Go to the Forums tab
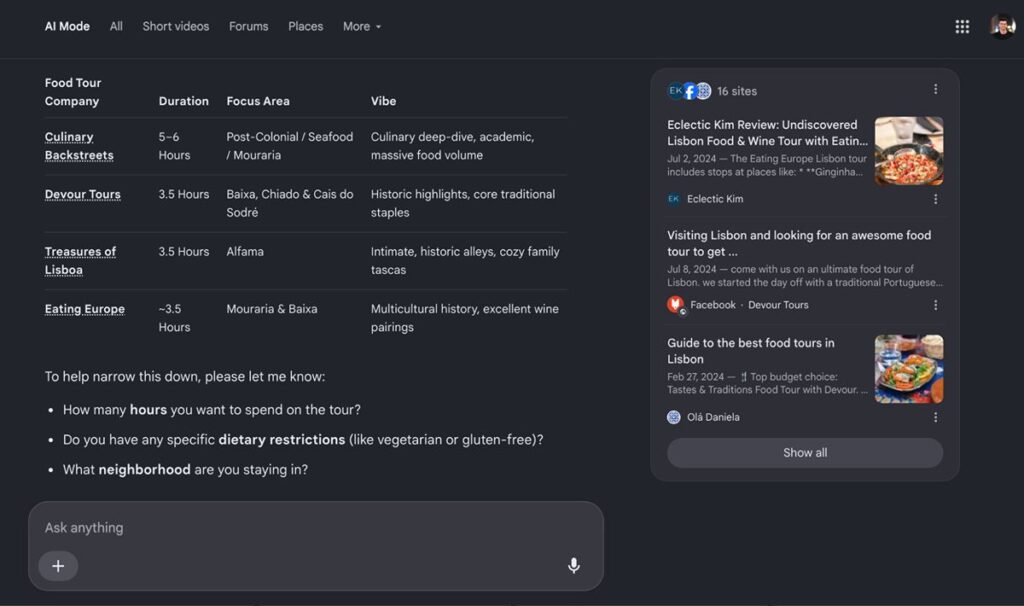Viewport: 1024px width, 606px height. tap(249, 27)
